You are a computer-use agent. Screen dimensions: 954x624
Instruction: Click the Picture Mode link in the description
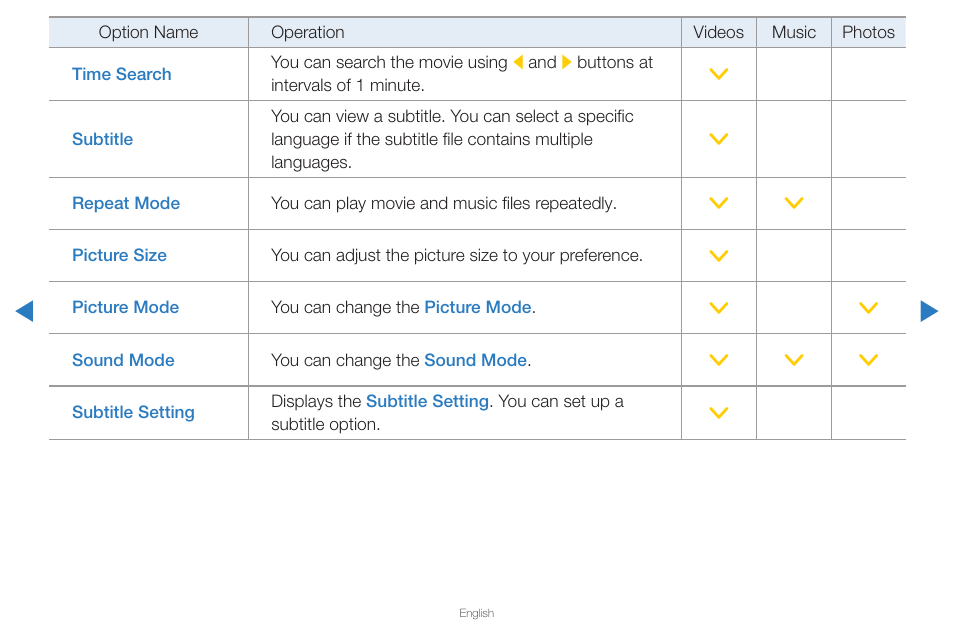478,307
